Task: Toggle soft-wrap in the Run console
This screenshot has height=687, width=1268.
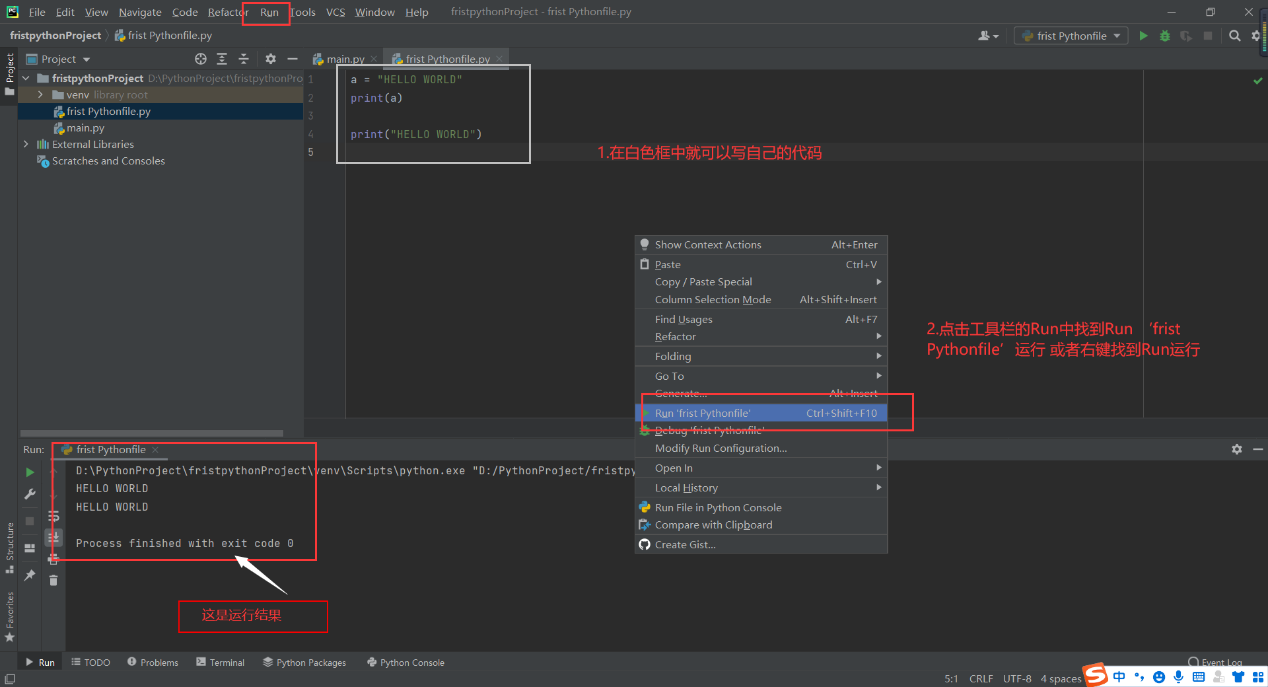Action: point(53,516)
